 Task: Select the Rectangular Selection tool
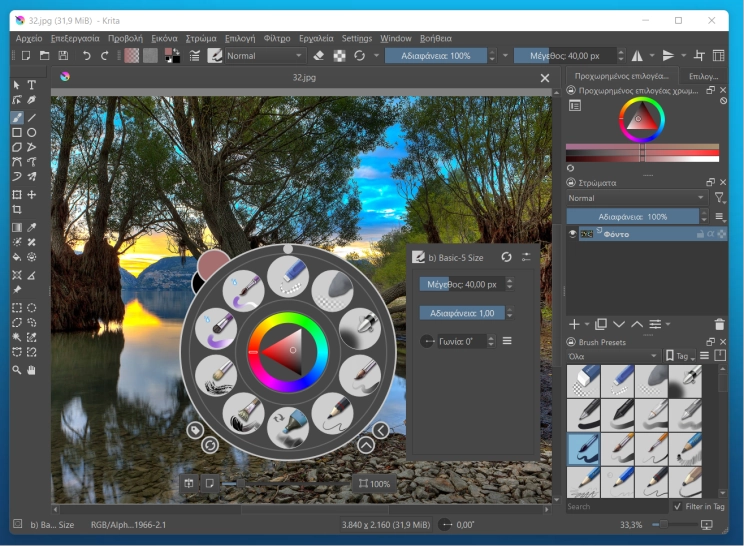[x=17, y=308]
